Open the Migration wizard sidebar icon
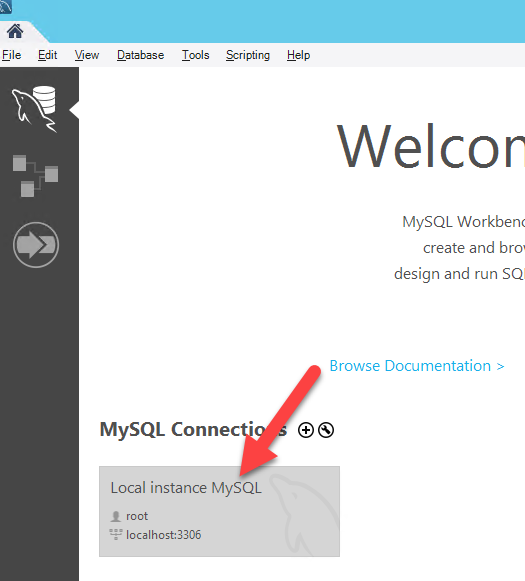The width and height of the screenshot is (525, 581). pos(36,245)
